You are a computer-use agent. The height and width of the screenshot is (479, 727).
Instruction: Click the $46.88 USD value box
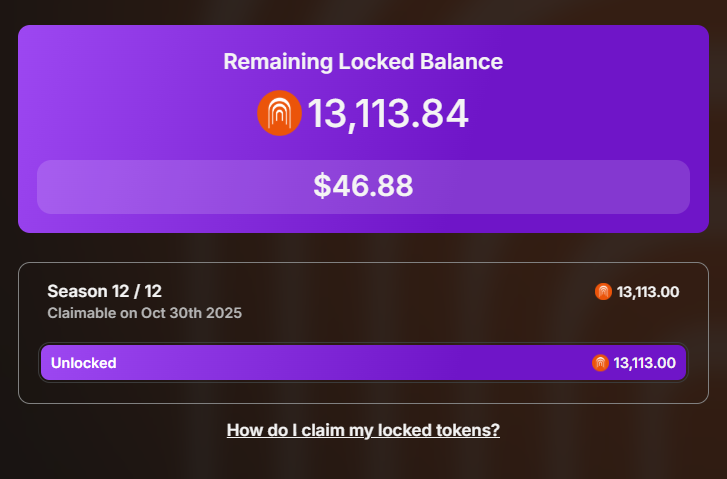pos(363,187)
